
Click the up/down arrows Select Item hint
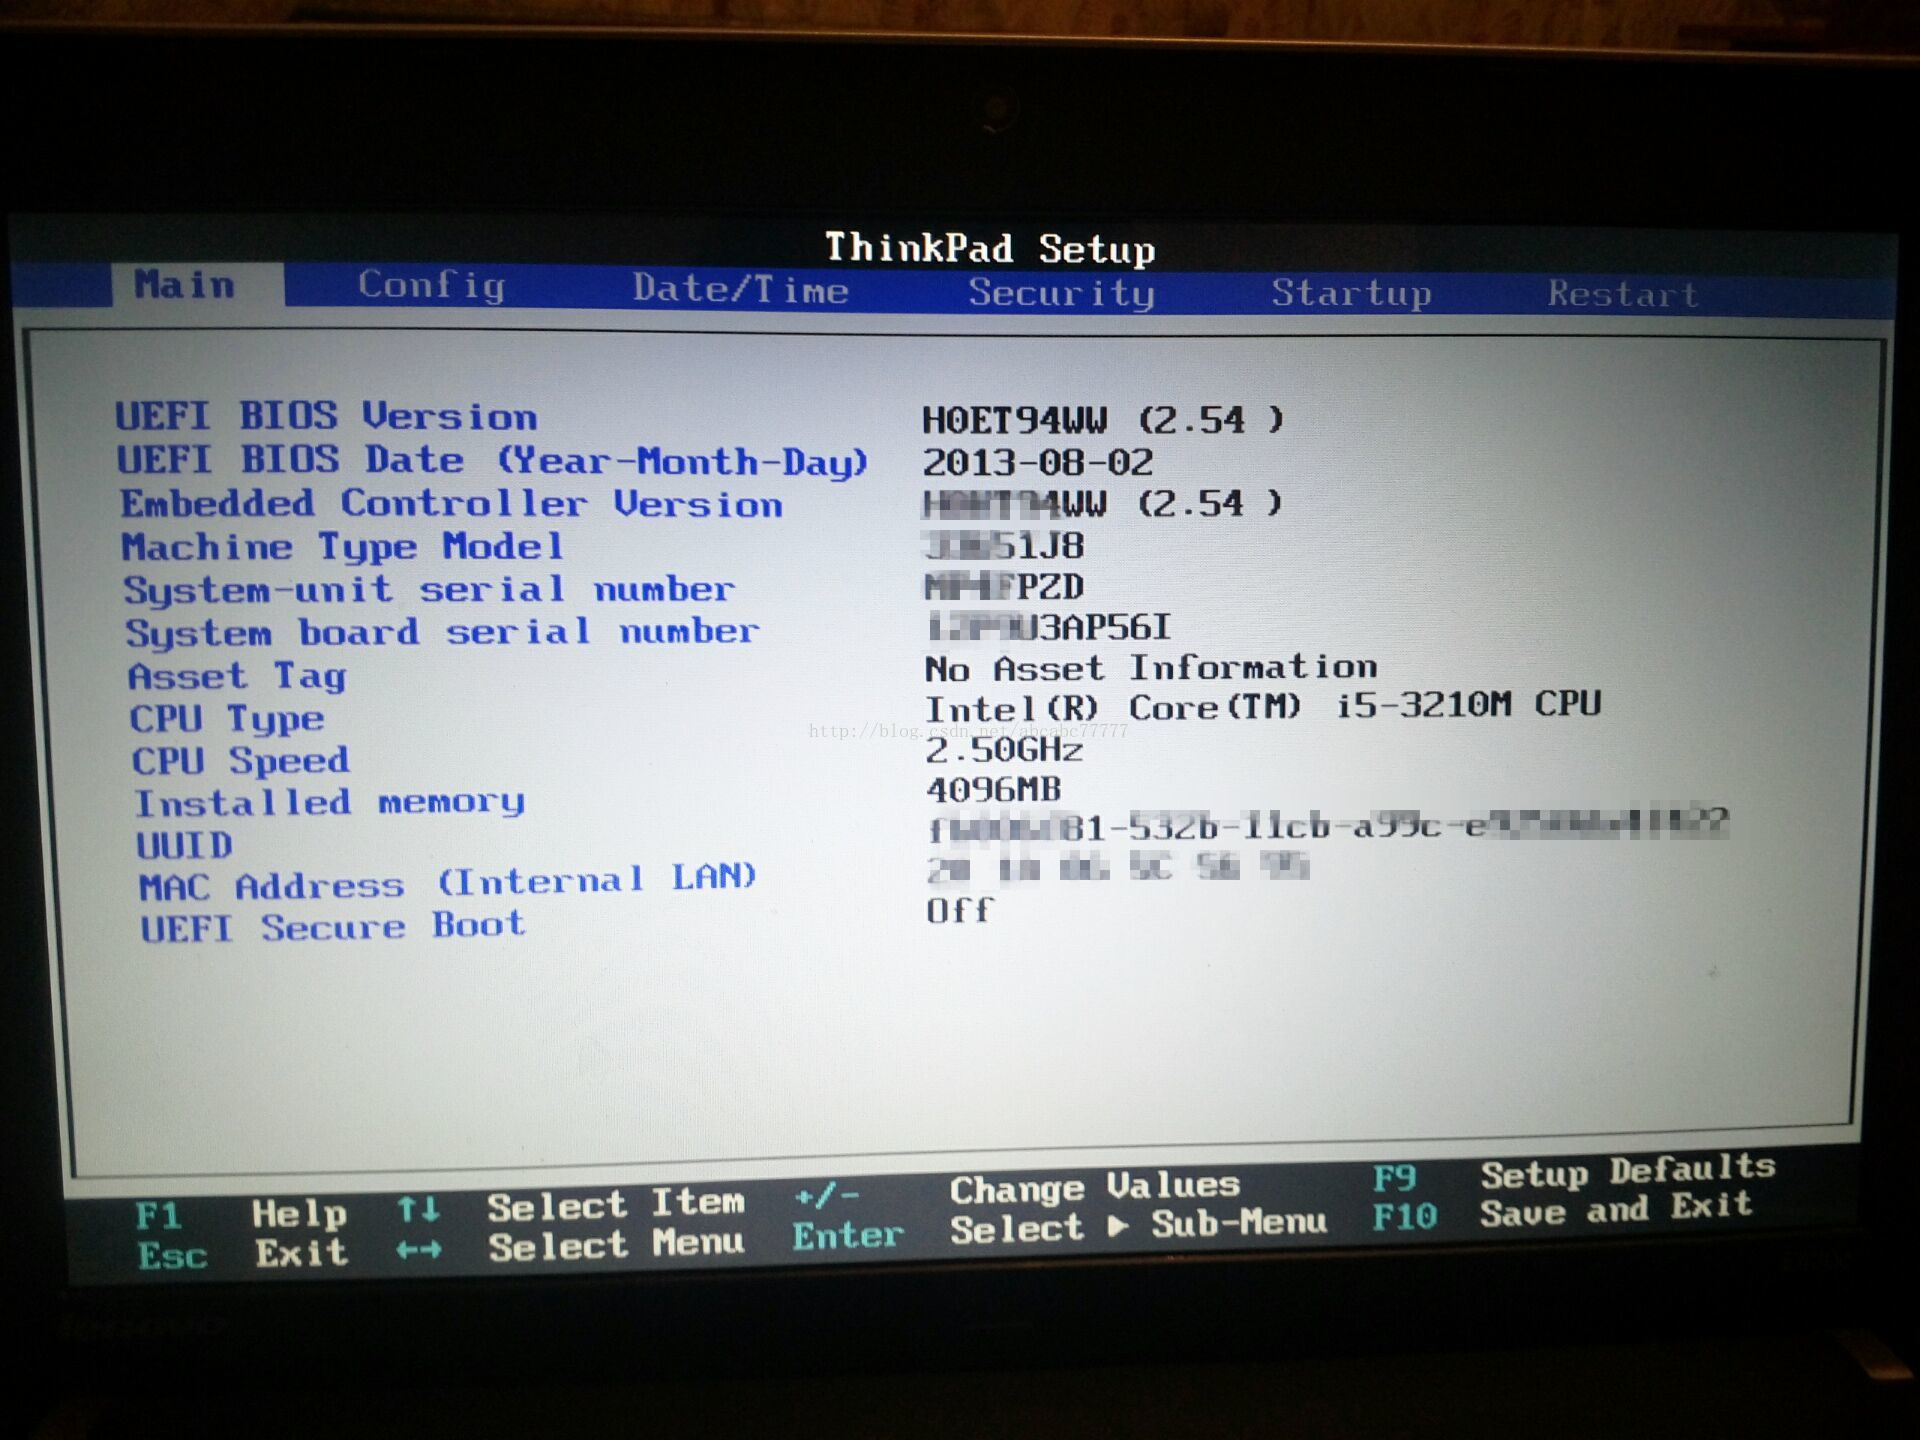[x=570, y=1206]
